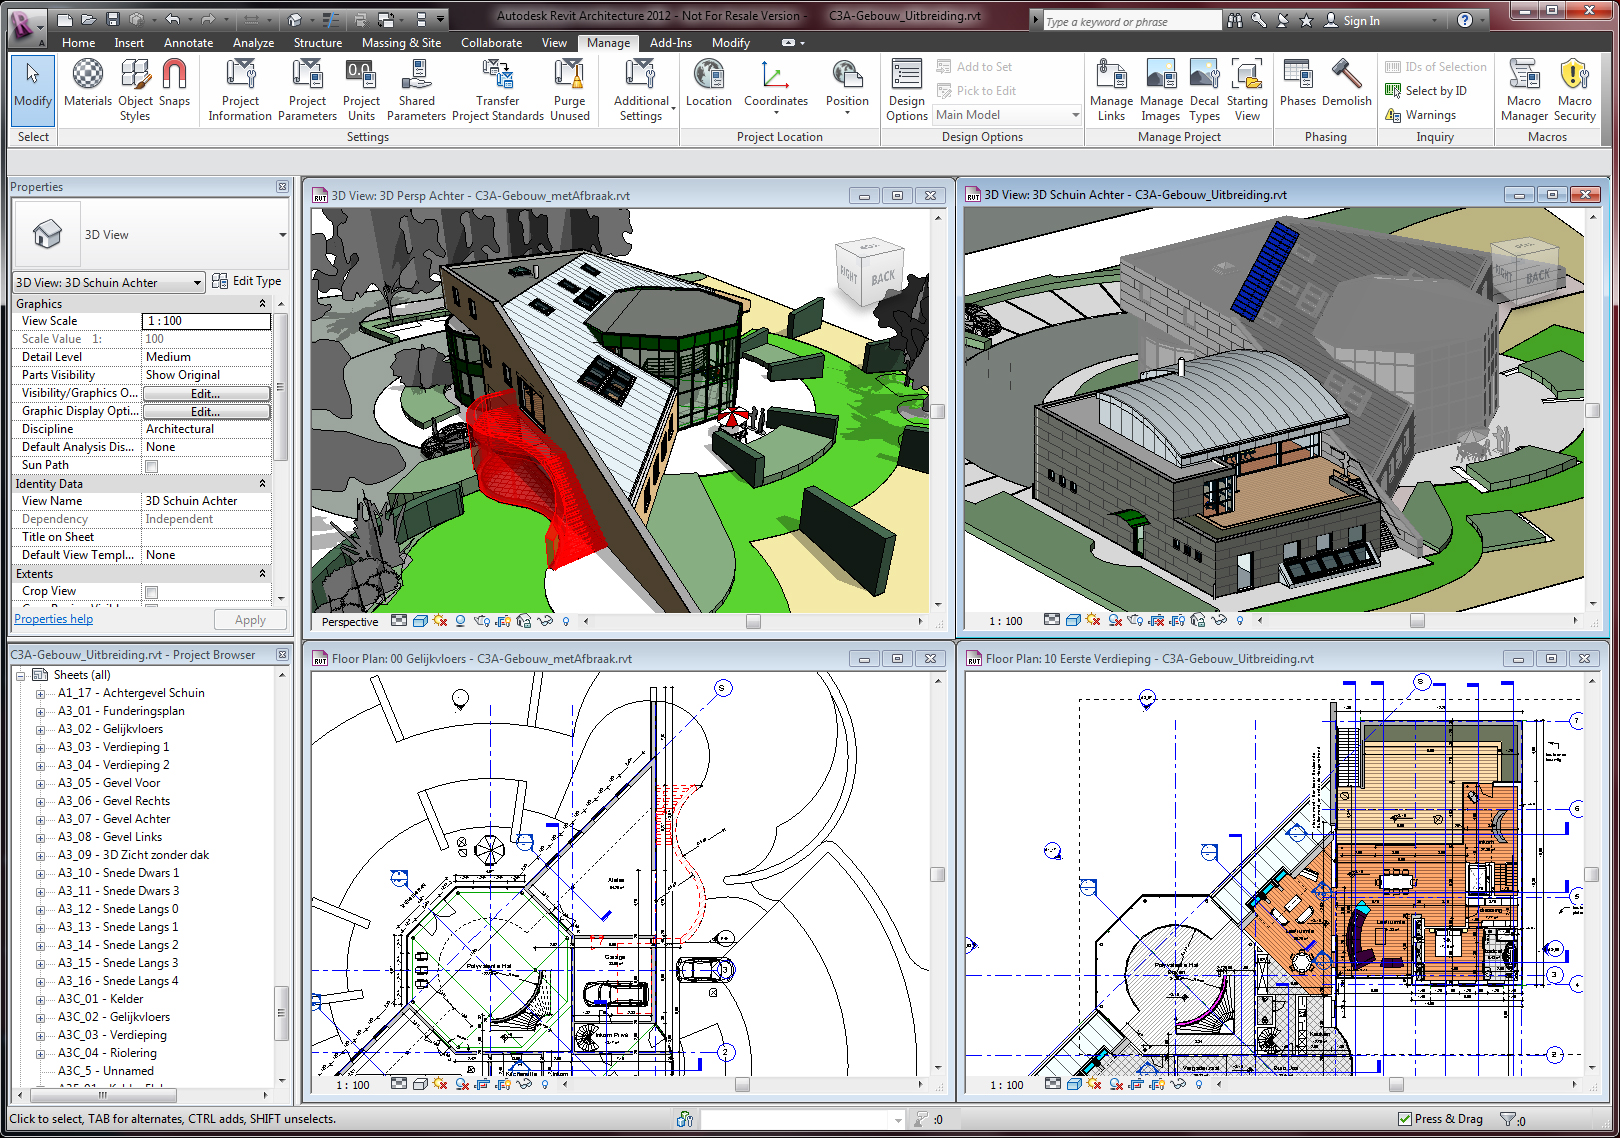Click the Save icon in quick access toolbar
The height and width of the screenshot is (1138, 1620).
tap(113, 19)
